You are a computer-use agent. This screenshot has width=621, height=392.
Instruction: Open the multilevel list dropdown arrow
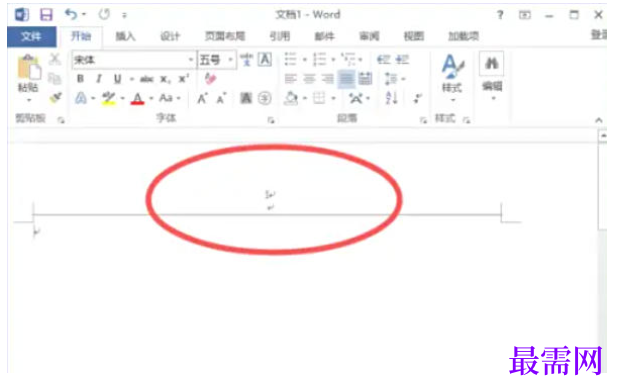(361, 60)
